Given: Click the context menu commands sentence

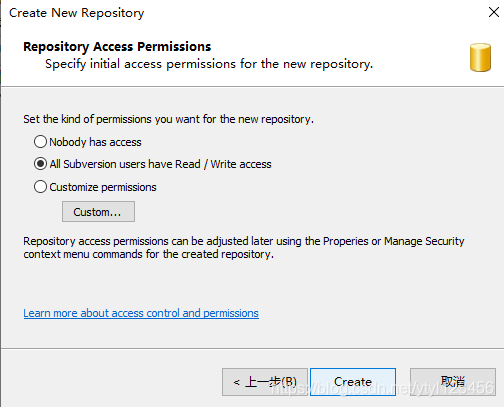Looking at the screenshot, I should click(x=148, y=254).
